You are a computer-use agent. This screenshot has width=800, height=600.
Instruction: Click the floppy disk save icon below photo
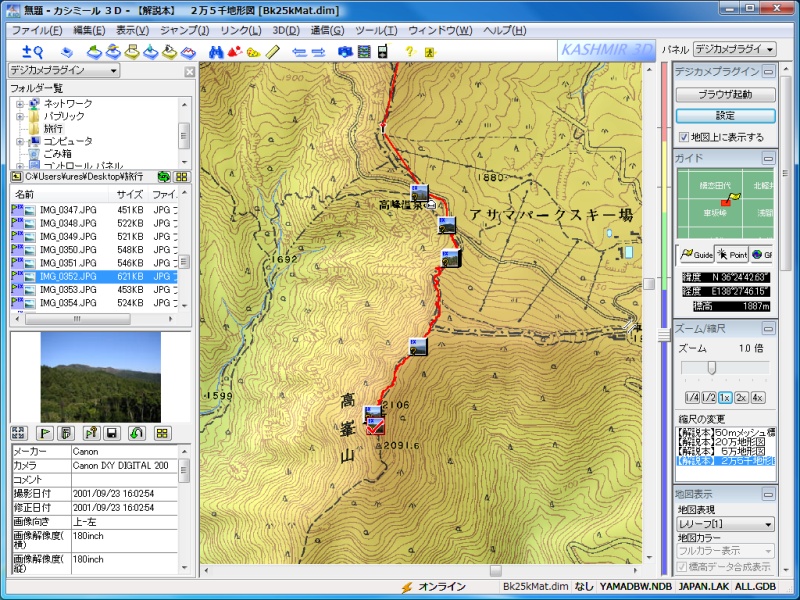(x=112, y=433)
